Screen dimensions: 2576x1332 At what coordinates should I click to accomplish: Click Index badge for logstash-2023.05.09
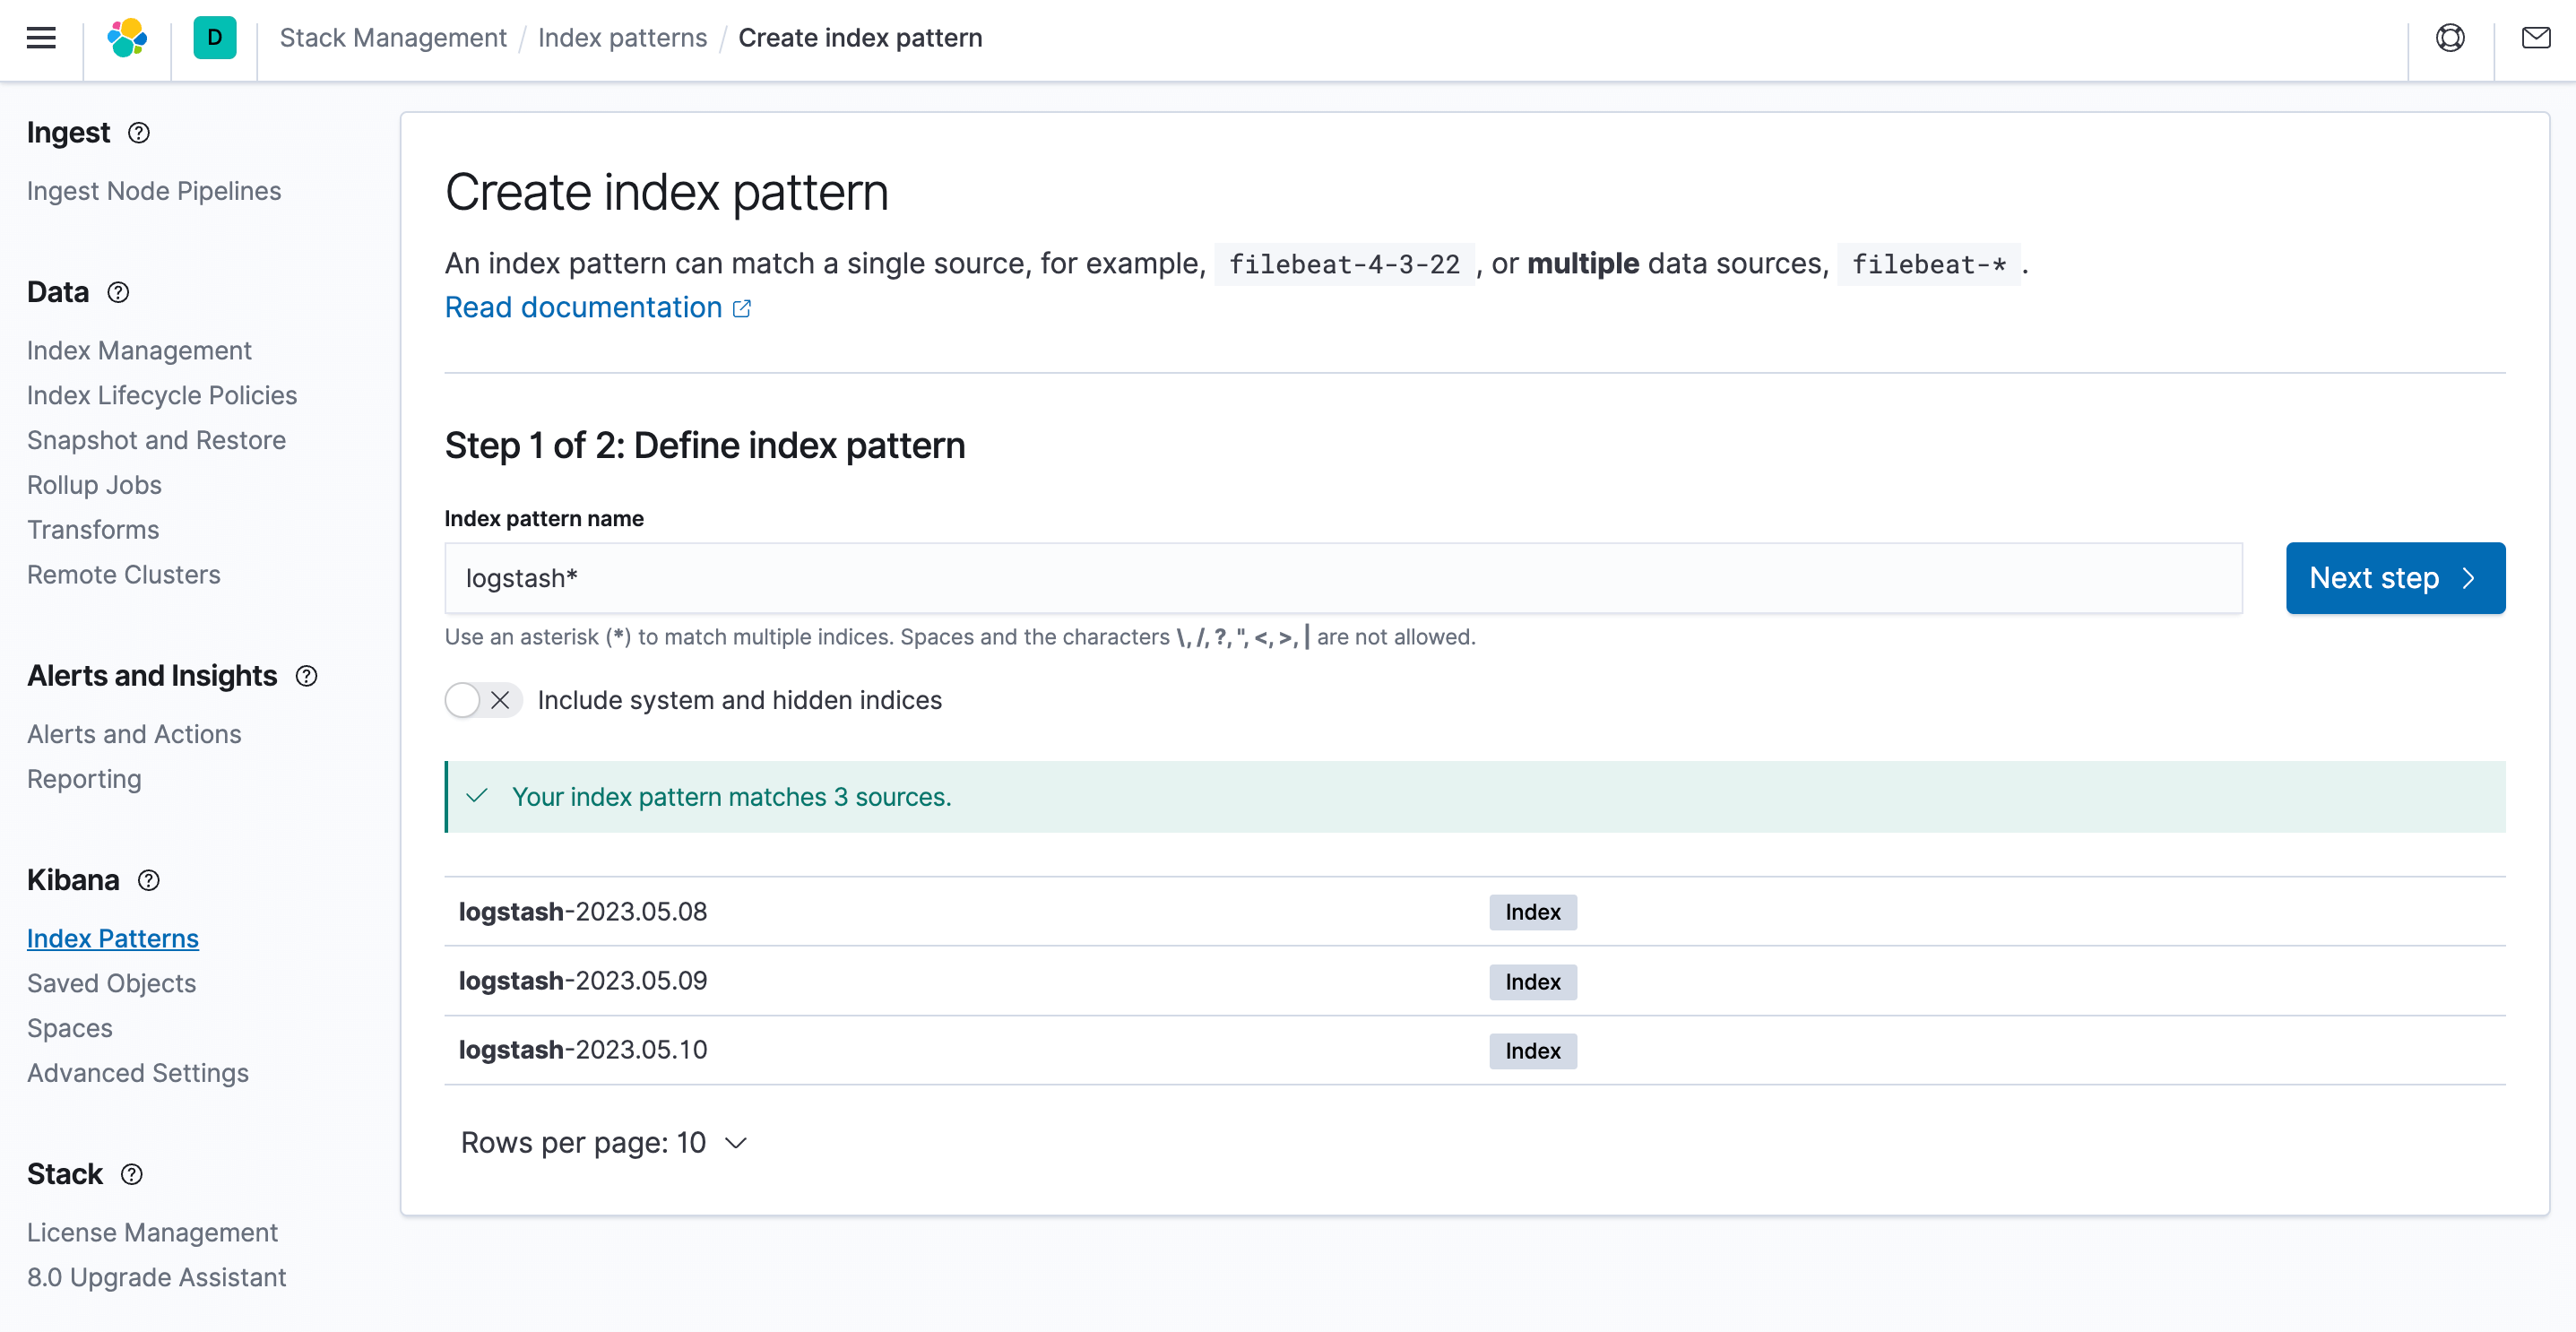pyautogui.click(x=1533, y=982)
